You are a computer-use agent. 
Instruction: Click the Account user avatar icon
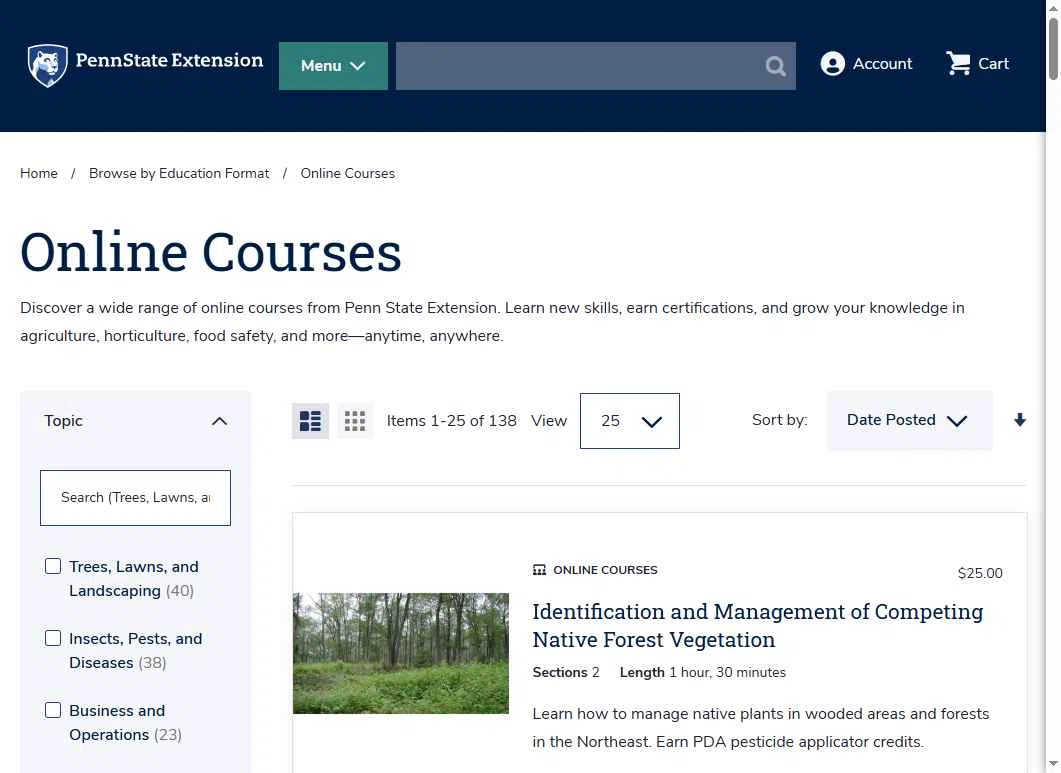[832, 64]
